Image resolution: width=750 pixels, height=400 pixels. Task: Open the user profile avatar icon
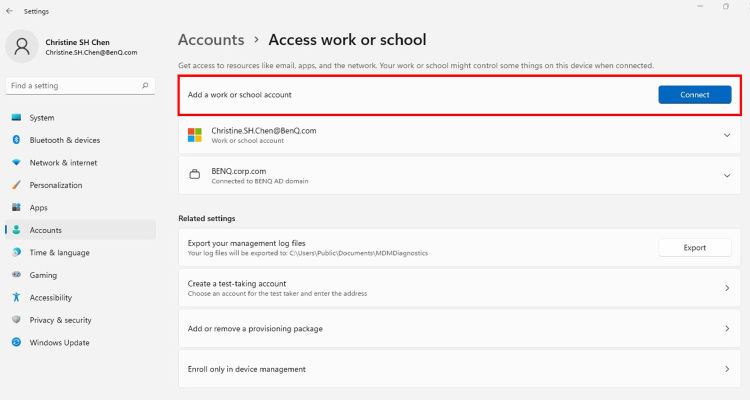coord(22,46)
